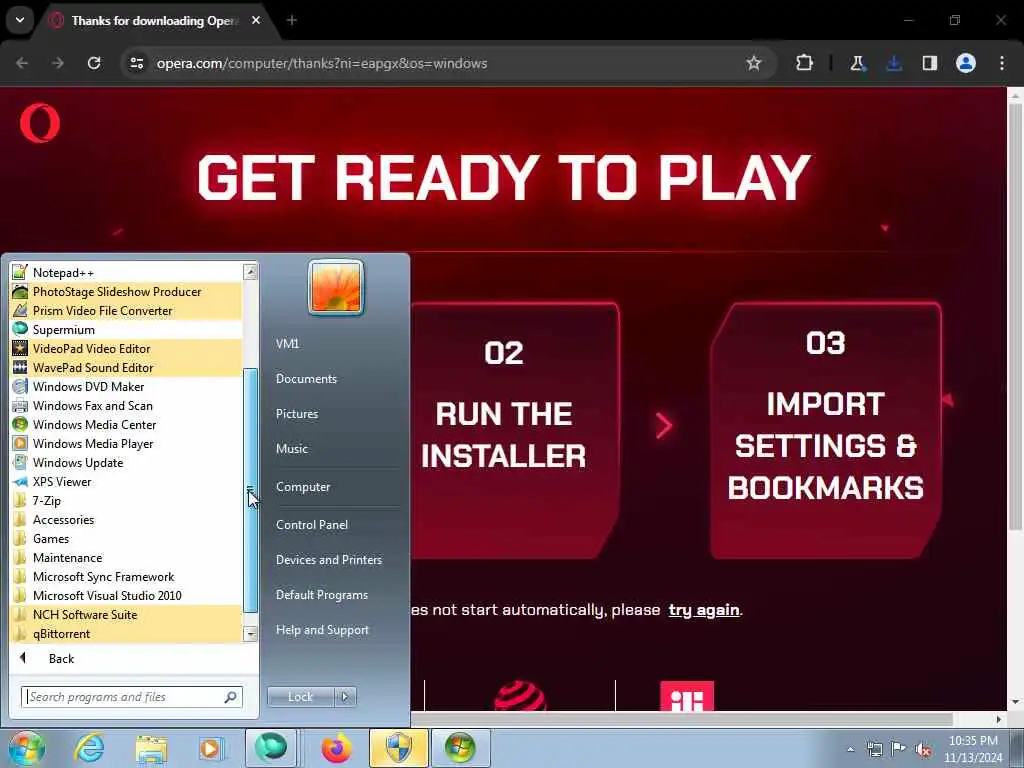1024x768 pixels.
Task: Show browser downloads
Action: tap(893, 63)
